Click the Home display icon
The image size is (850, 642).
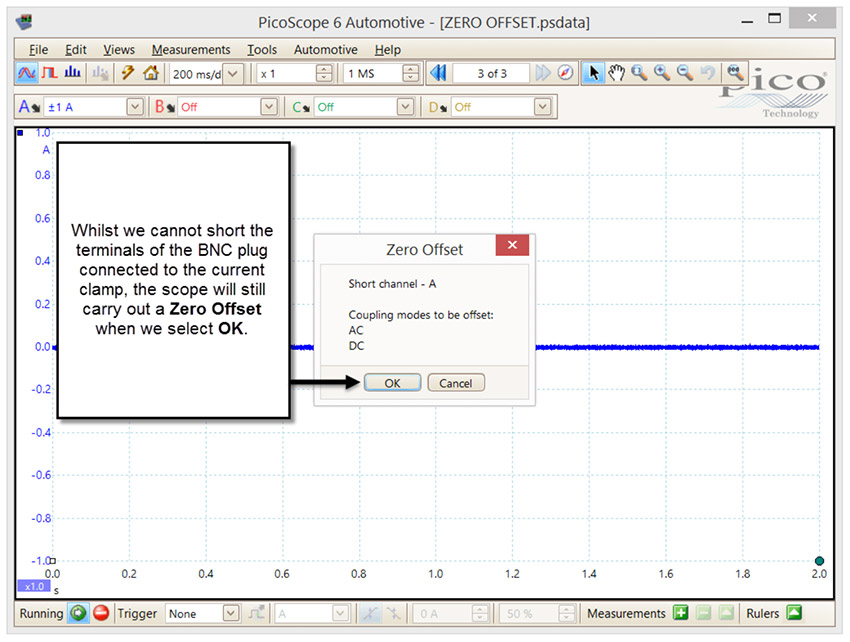tap(151, 73)
